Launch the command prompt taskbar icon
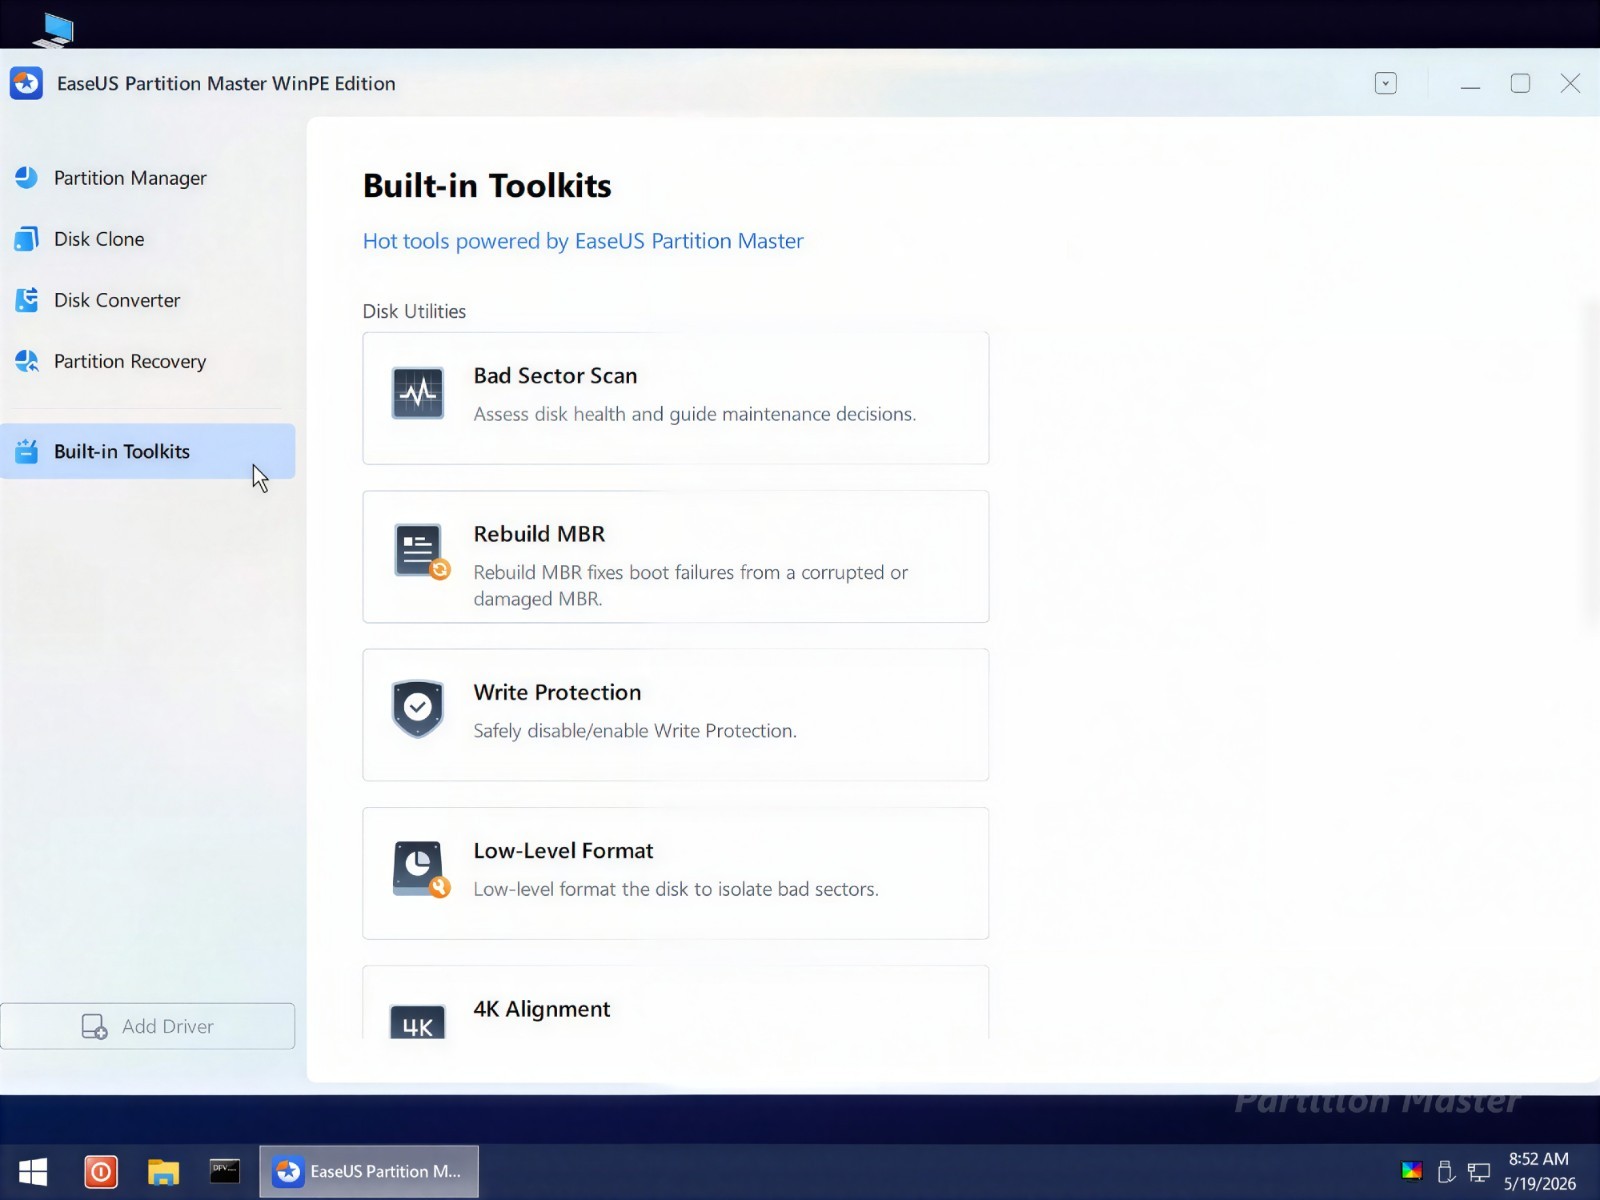 pos(225,1171)
